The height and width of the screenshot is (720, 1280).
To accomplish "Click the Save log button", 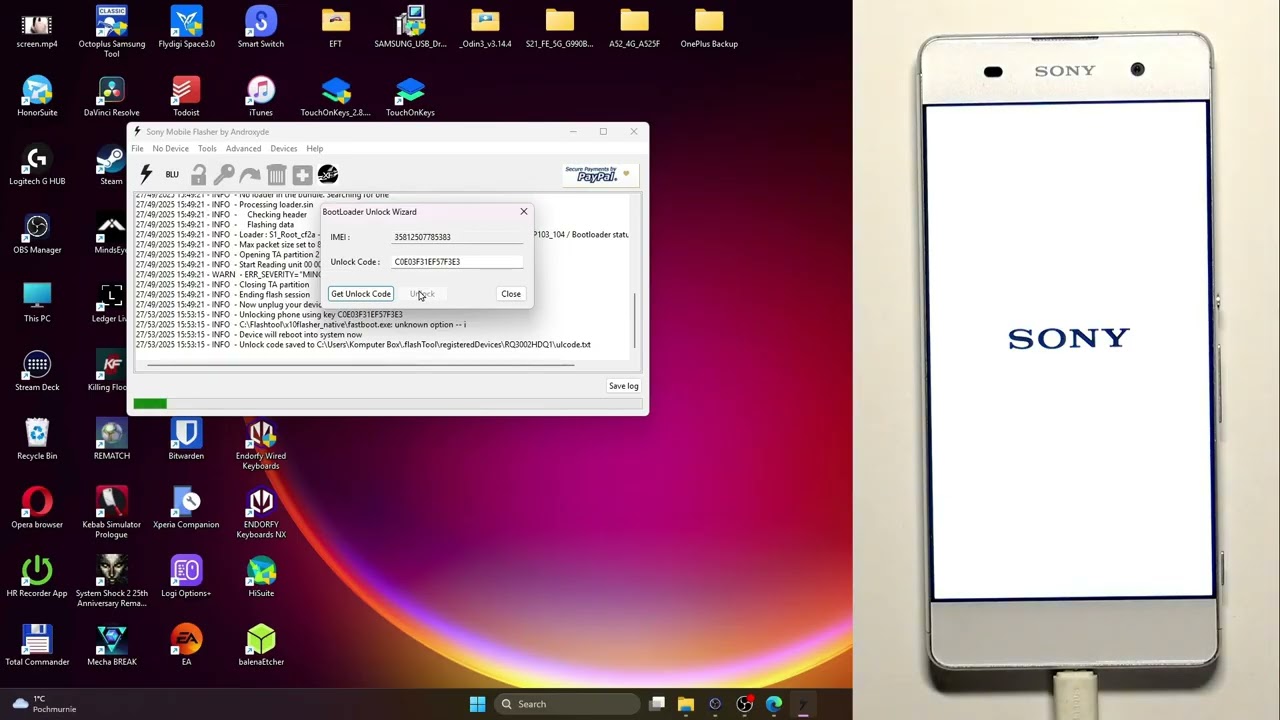I will tap(623, 386).
